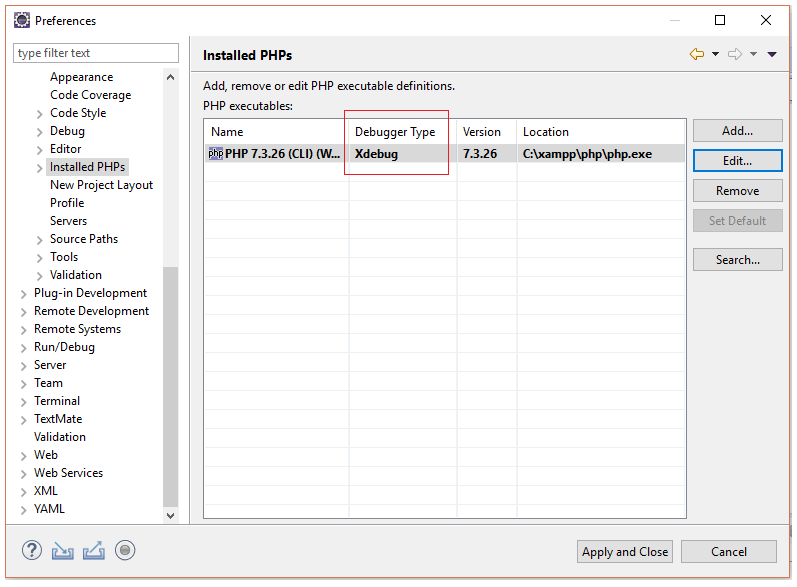
Task: Select the Profile tree item
Action: coord(67,203)
